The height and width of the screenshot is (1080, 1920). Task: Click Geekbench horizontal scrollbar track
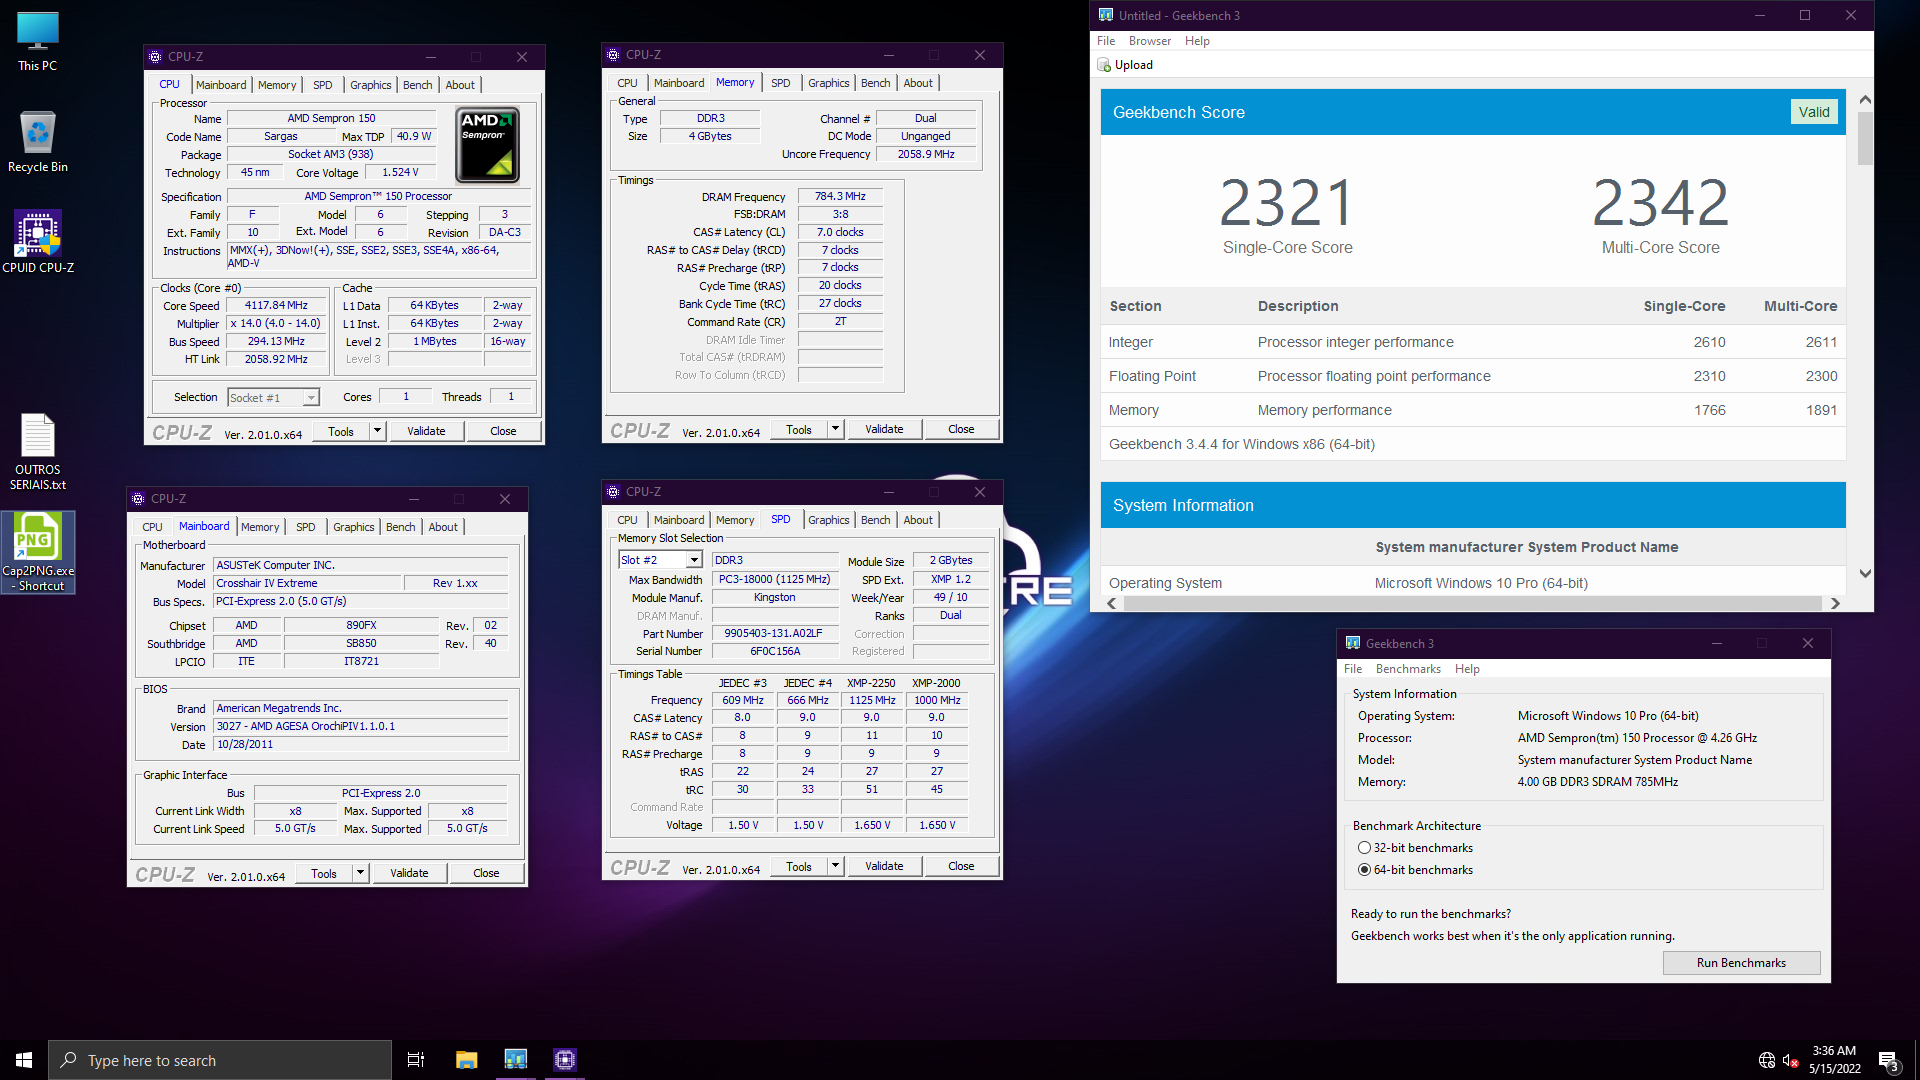tap(1472, 603)
